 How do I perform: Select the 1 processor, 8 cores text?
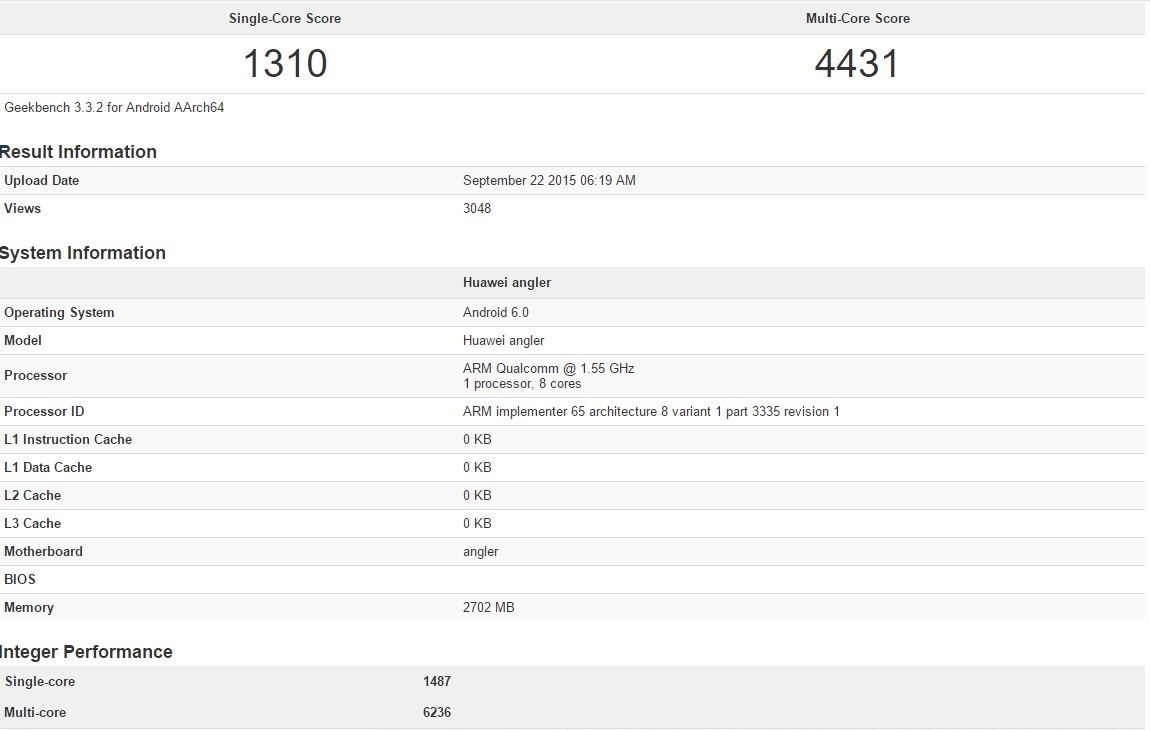[521, 384]
